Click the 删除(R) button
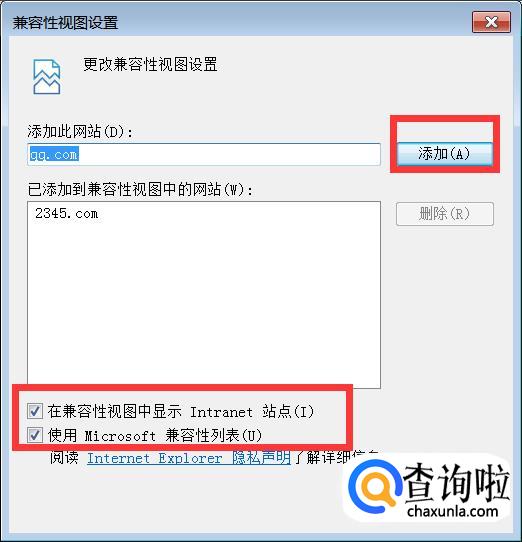 [445, 214]
